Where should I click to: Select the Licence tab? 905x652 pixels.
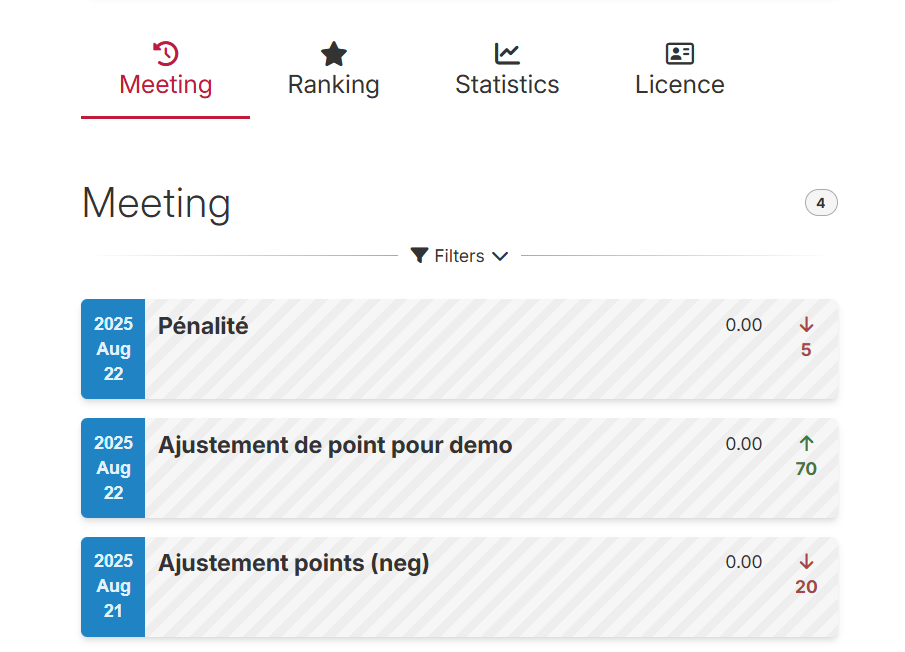tap(680, 84)
